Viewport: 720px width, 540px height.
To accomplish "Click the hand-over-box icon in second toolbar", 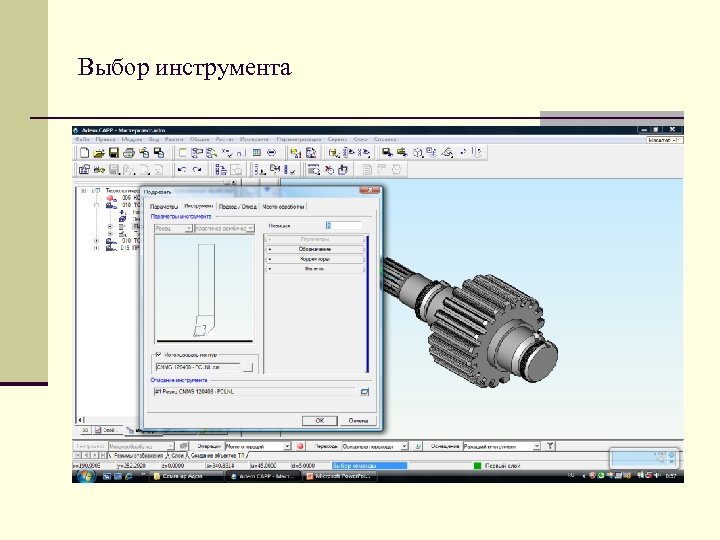I will pos(343,170).
